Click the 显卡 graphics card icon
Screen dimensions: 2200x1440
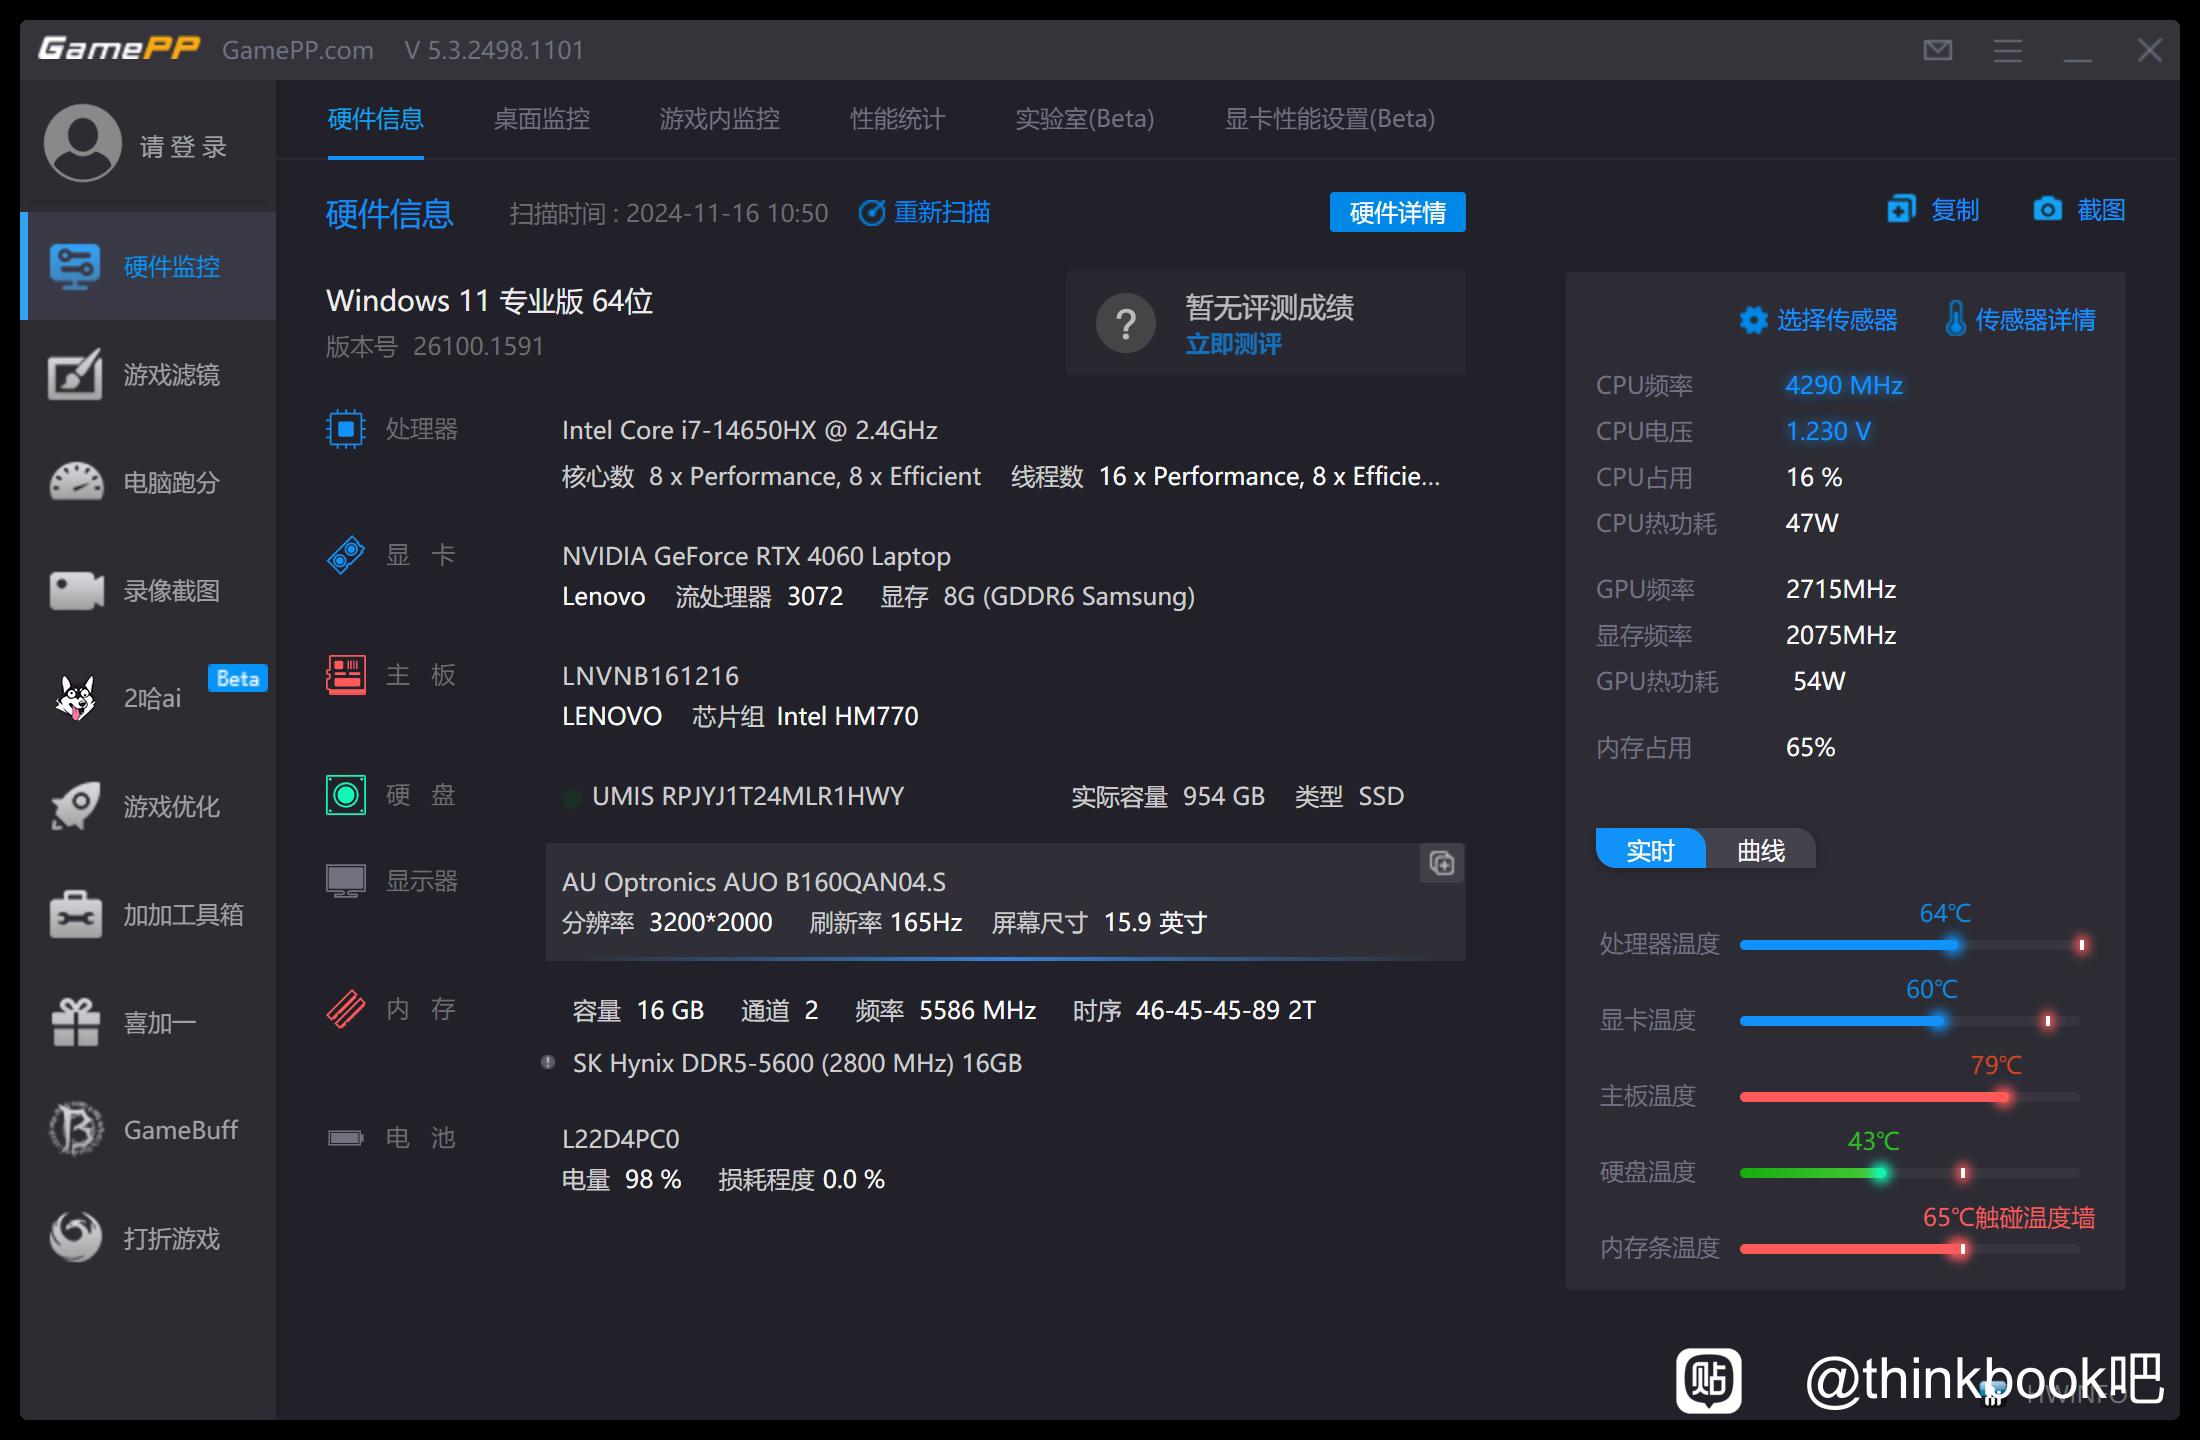(346, 555)
